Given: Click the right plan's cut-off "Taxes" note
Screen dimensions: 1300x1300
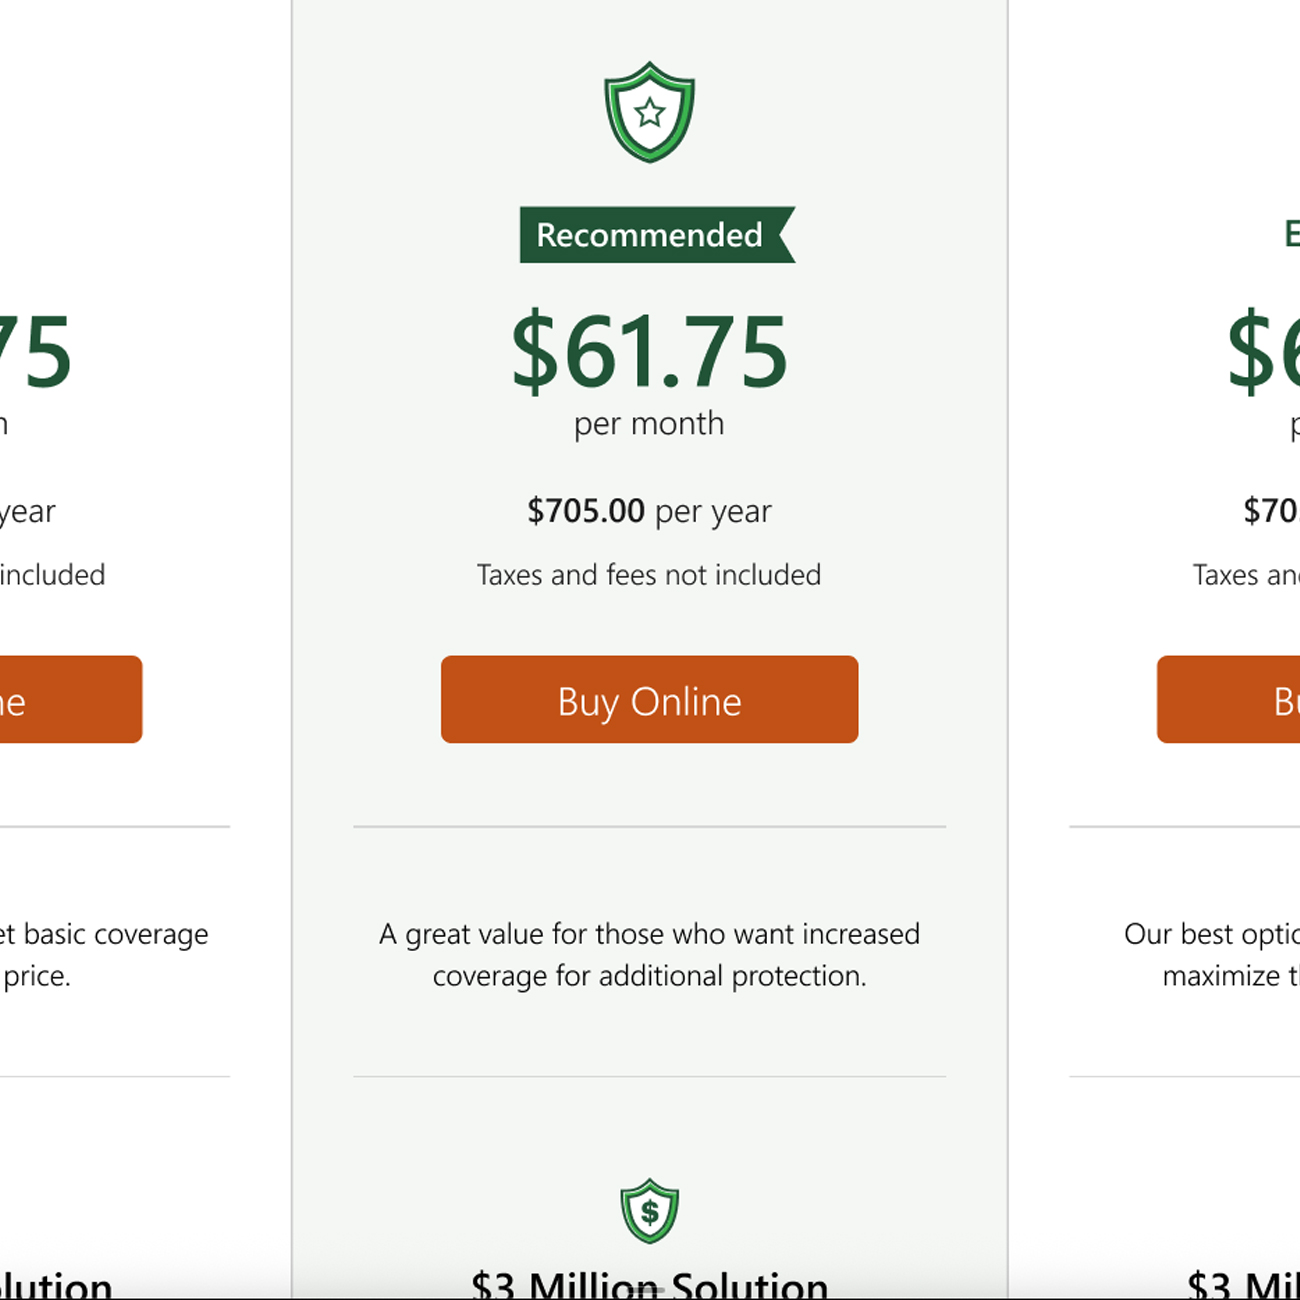Looking at the screenshot, I should (x=1245, y=575).
